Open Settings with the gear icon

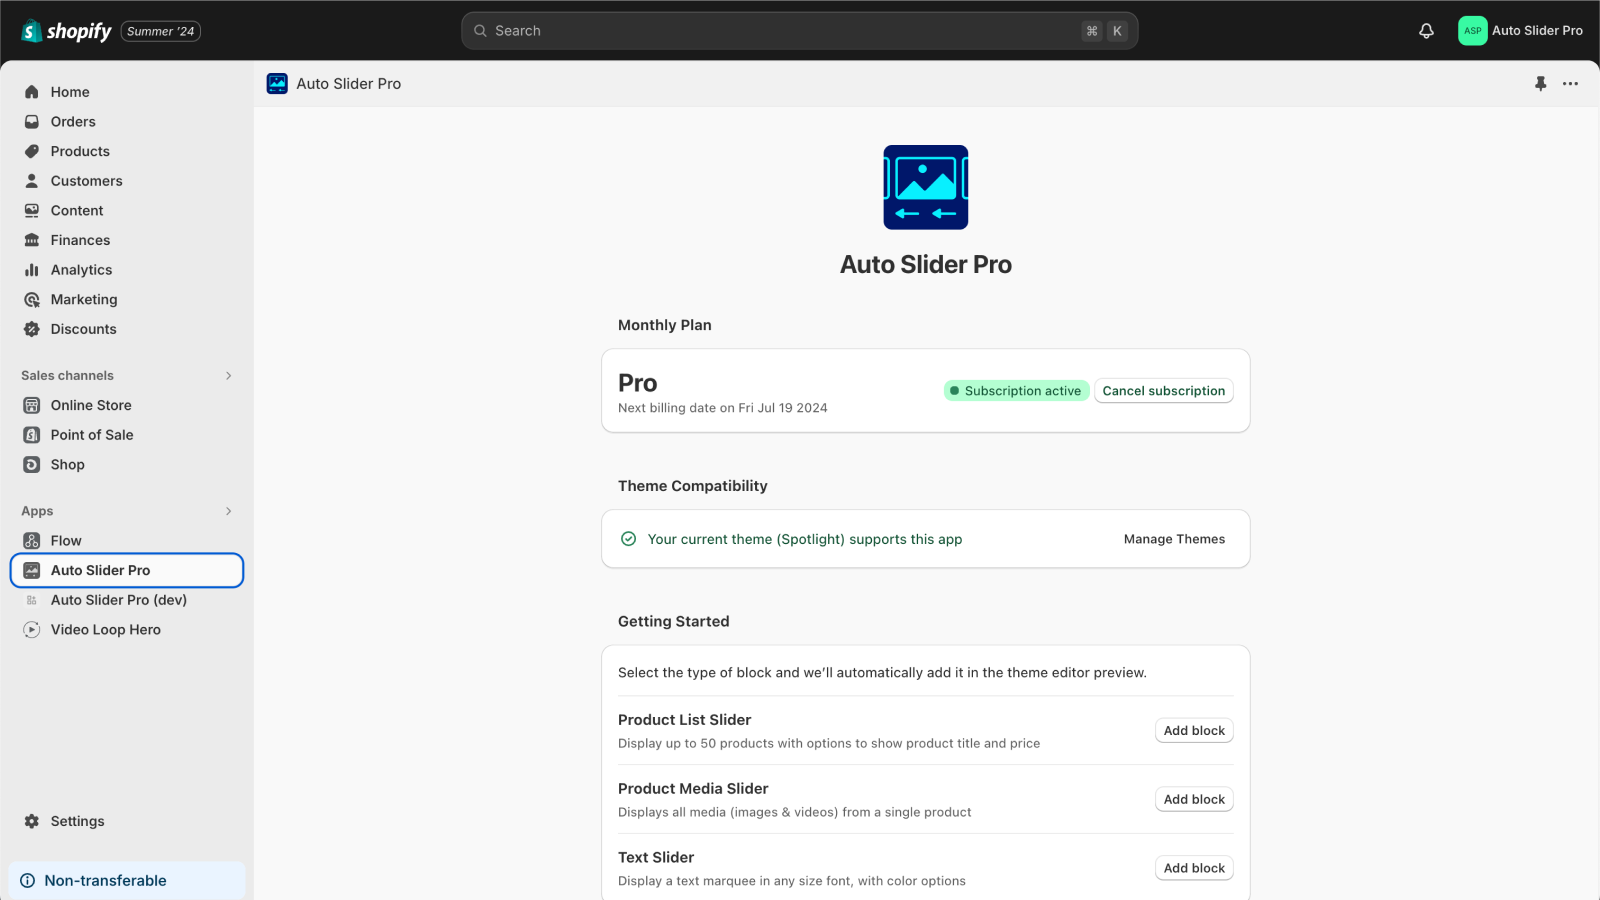click(32, 821)
